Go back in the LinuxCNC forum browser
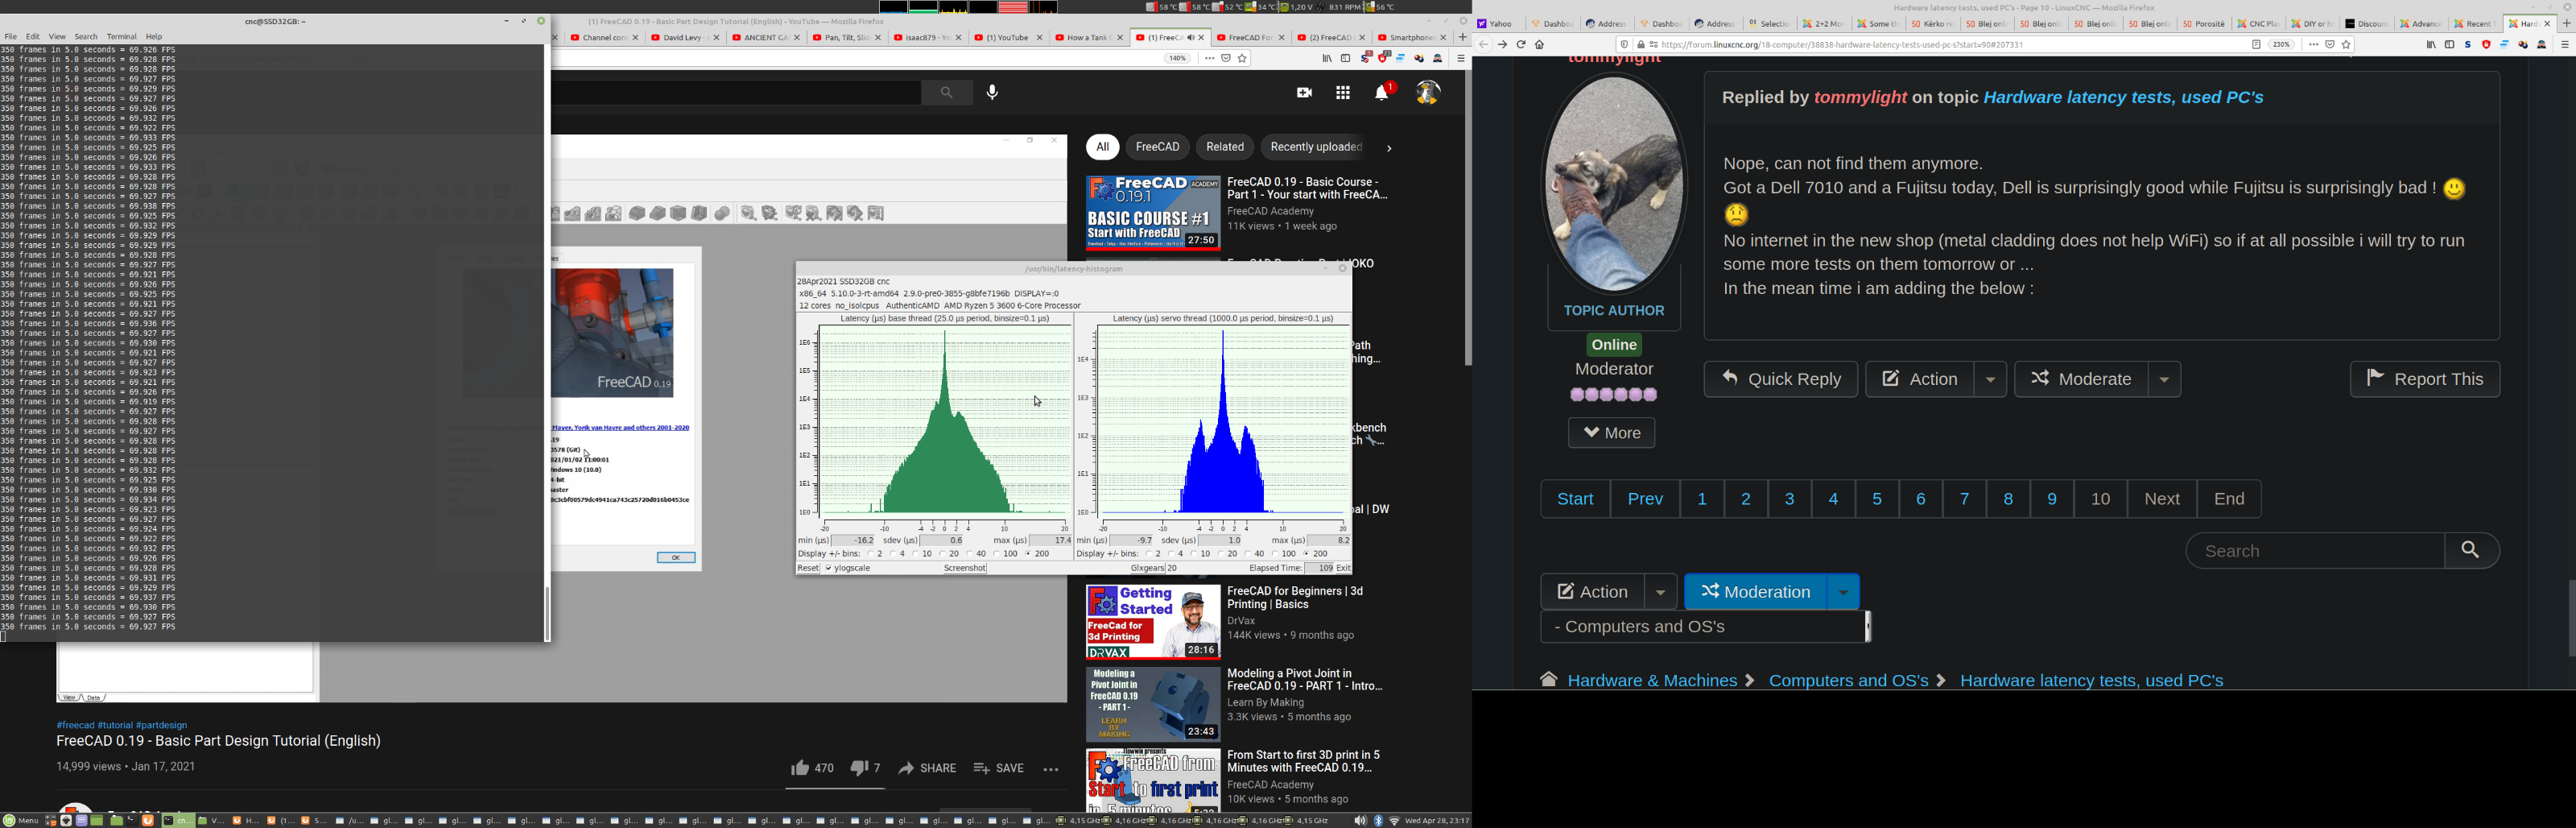 pyautogui.click(x=1484, y=45)
